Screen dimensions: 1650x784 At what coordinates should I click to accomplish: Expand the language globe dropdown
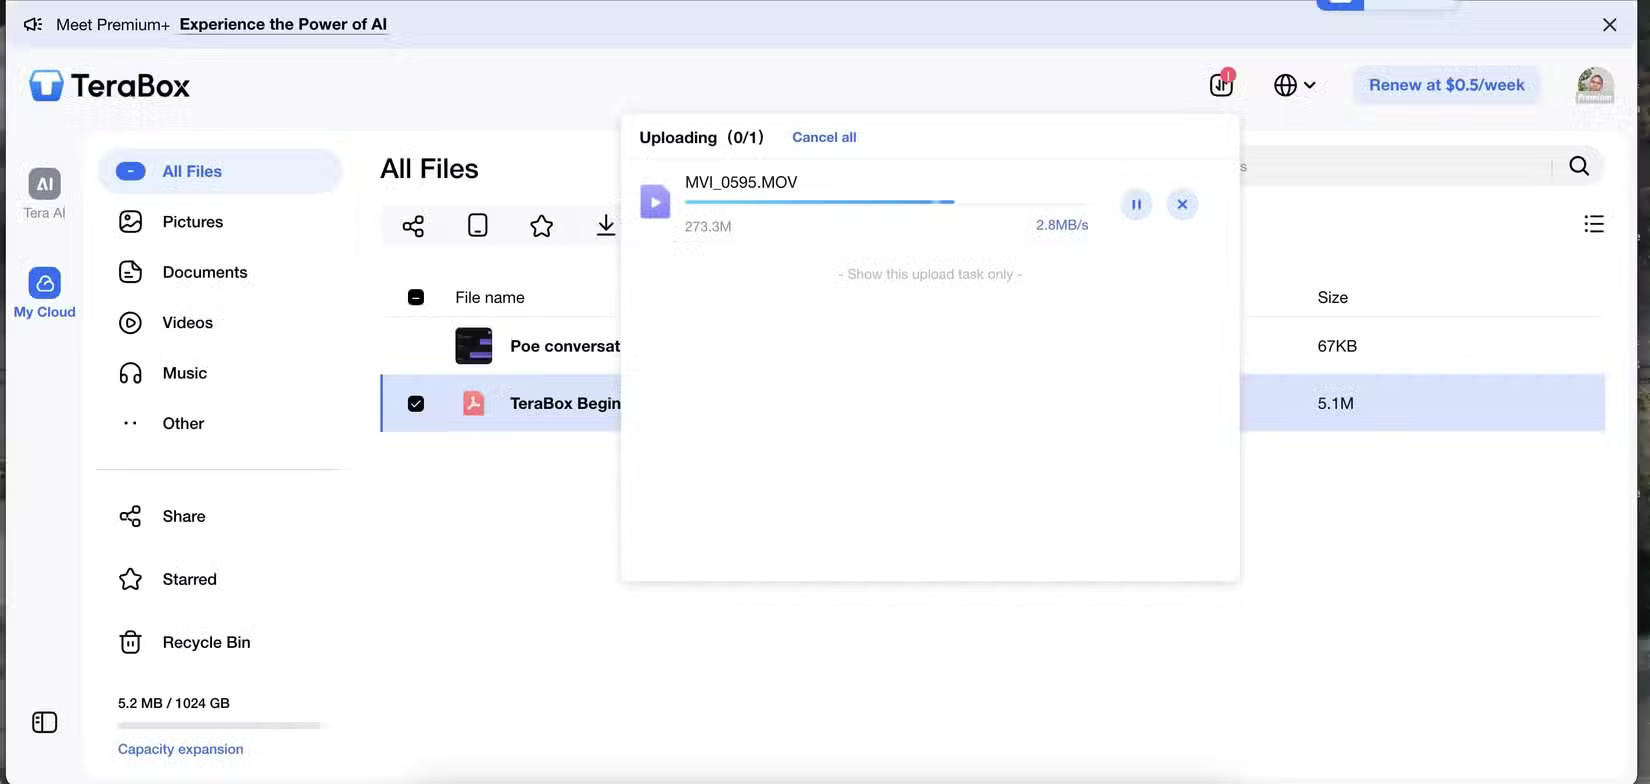click(x=1294, y=85)
